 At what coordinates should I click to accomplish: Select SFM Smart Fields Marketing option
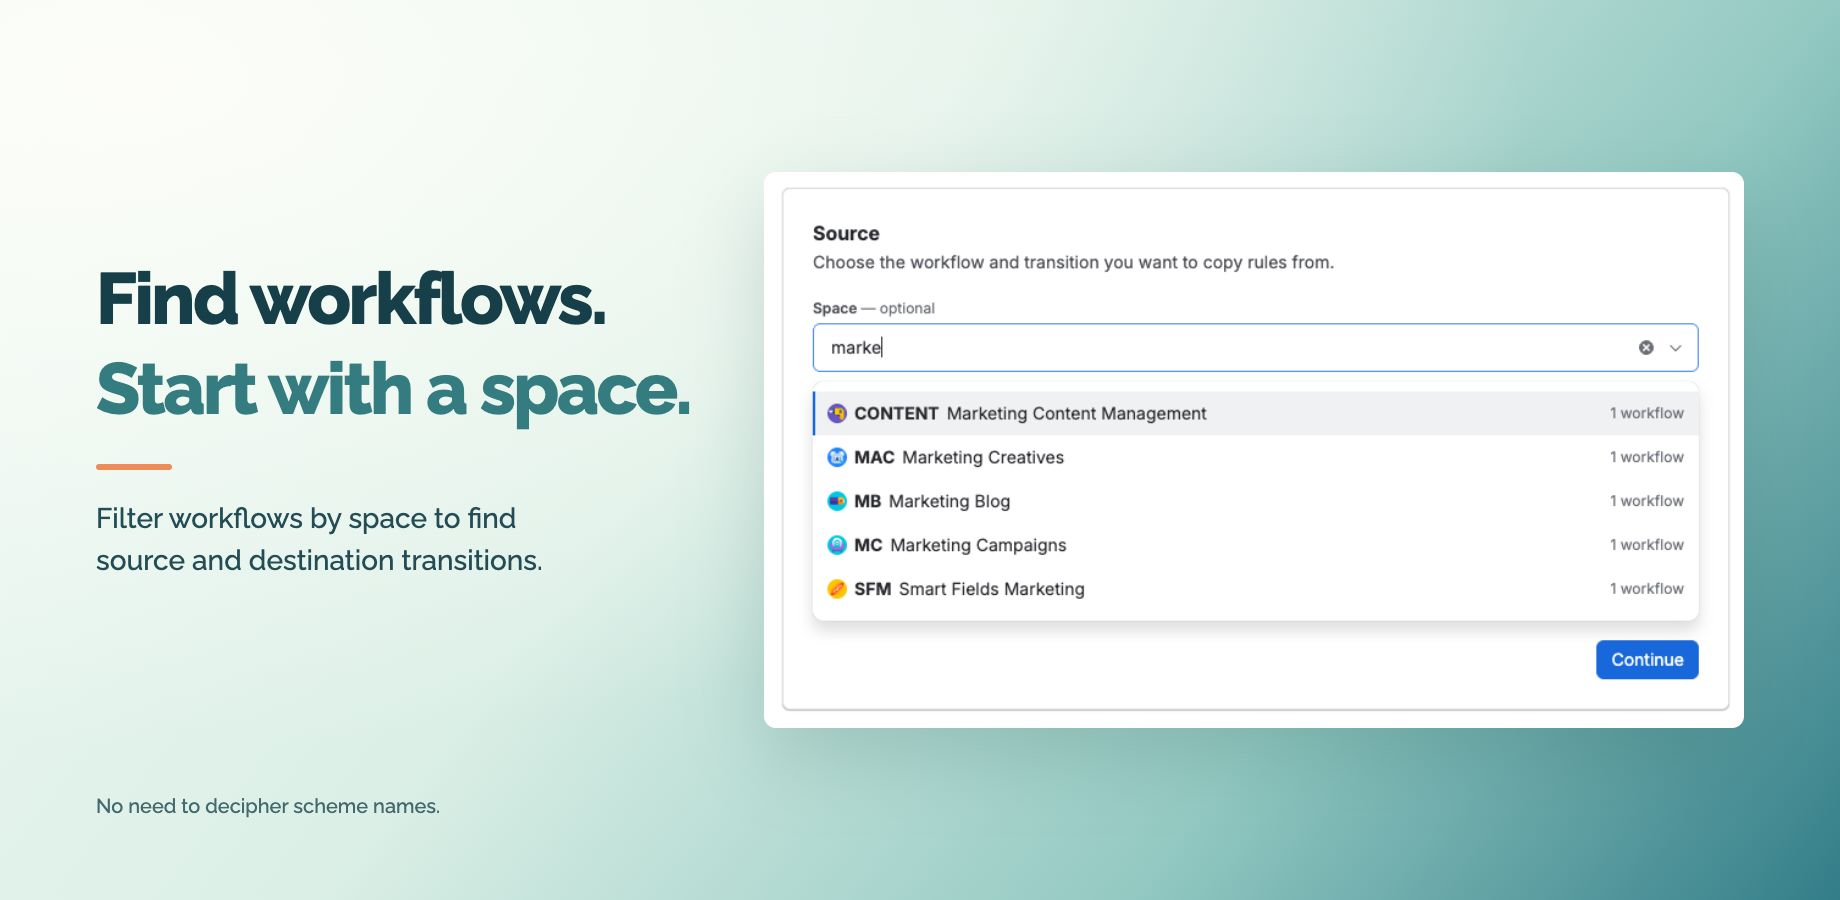tap(1256, 589)
